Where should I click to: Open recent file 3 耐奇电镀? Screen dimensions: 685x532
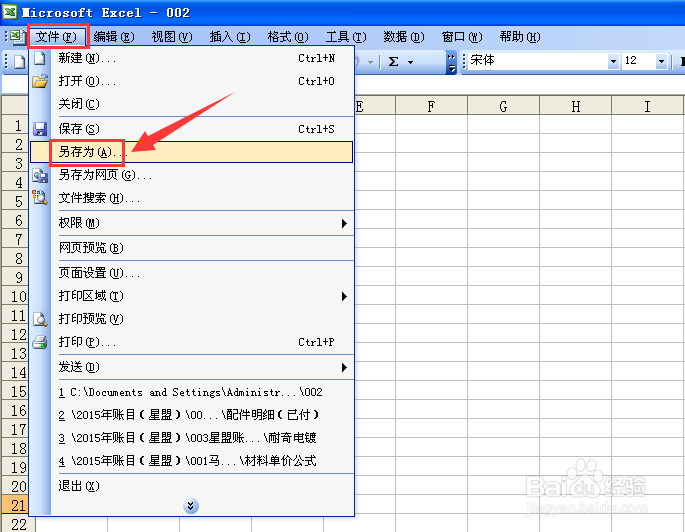pos(192,438)
